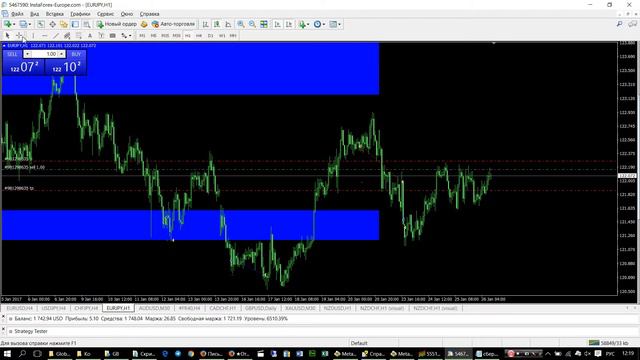640x360 pixels.
Task: Open the Profiles icon in toolbar
Action: coord(23,24)
